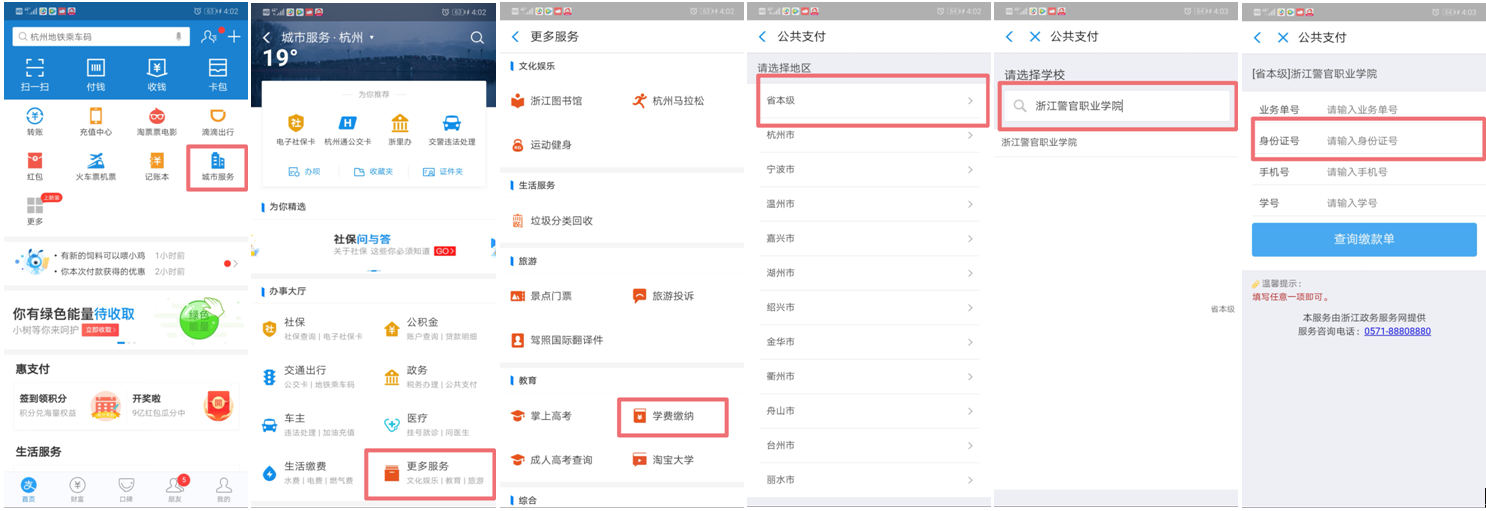This screenshot has width=1486, height=511.
Task: Tap the plus icon in Alipay header
Action: (x=234, y=37)
